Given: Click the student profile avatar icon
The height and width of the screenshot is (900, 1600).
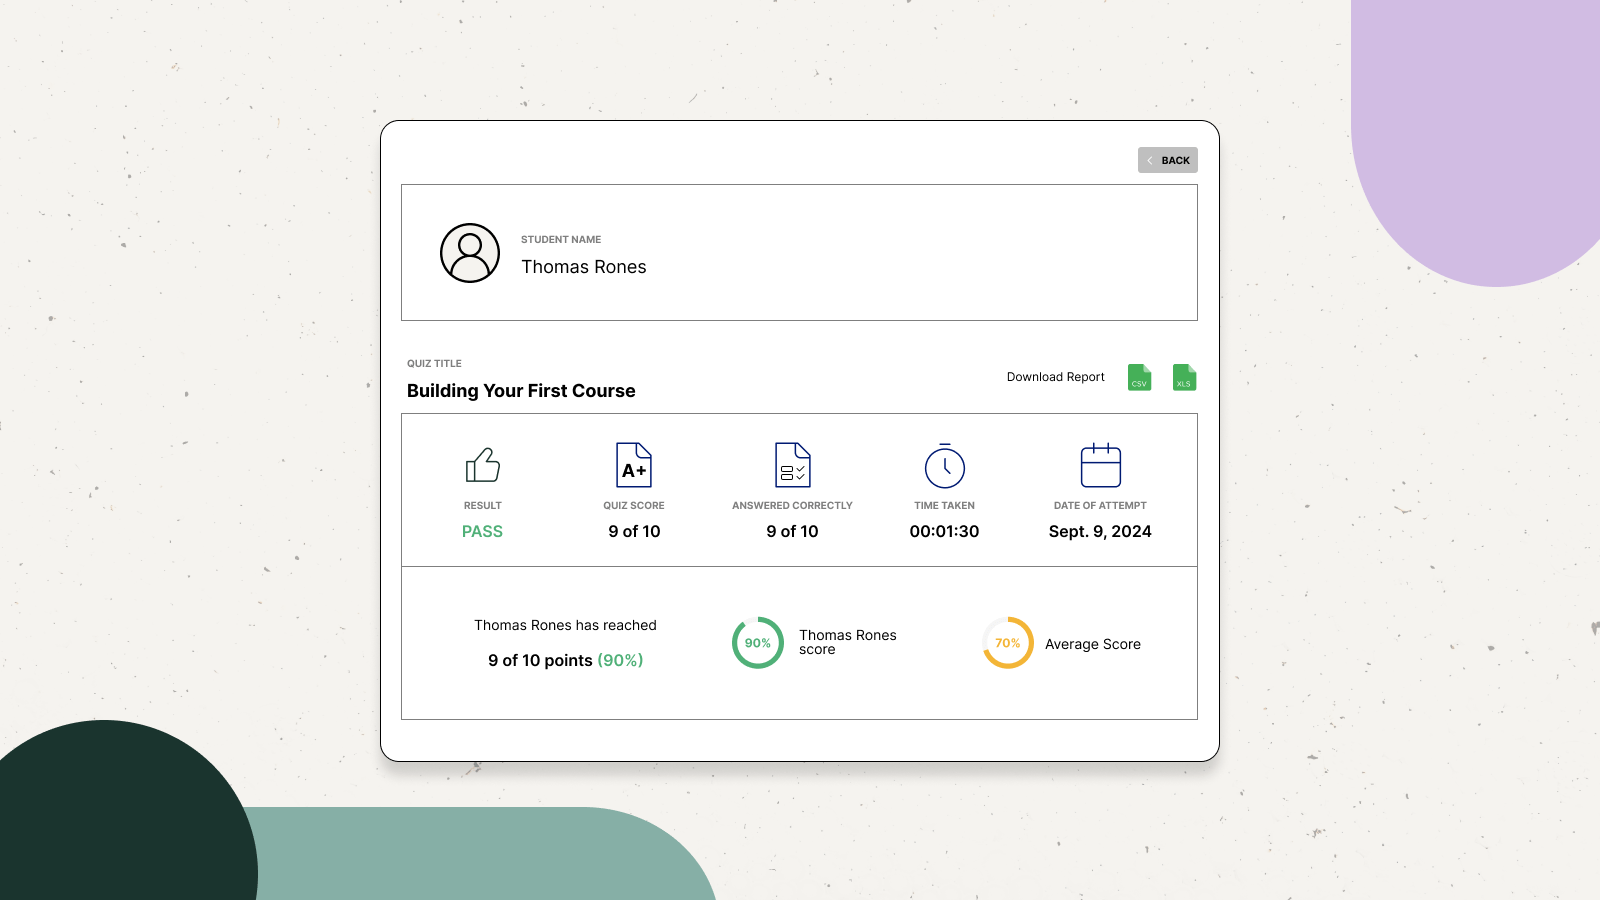Looking at the screenshot, I should pyautogui.click(x=469, y=254).
